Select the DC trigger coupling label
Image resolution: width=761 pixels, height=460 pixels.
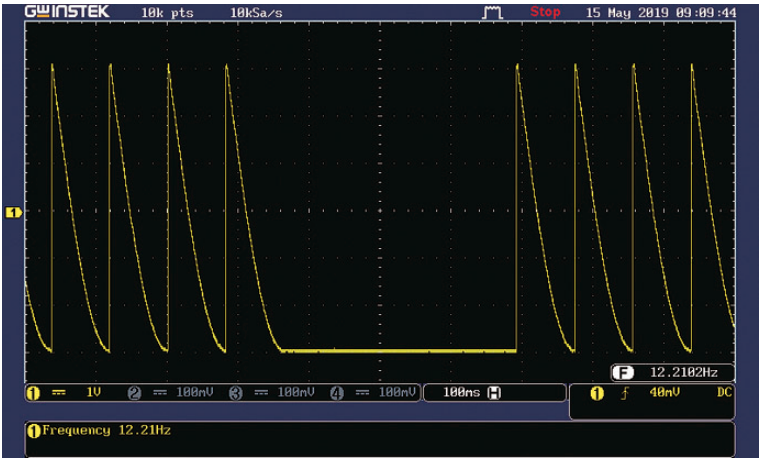[x=724, y=393]
